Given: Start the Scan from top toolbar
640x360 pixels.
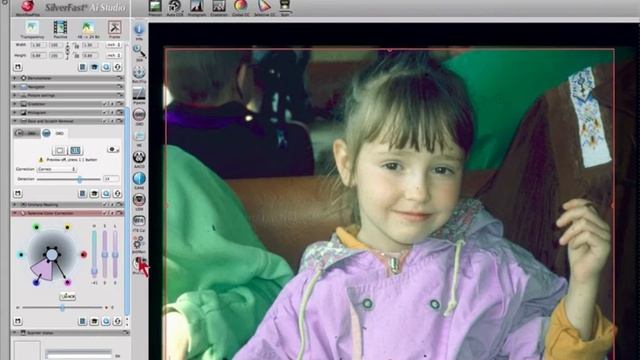Looking at the screenshot, I should point(285,7).
